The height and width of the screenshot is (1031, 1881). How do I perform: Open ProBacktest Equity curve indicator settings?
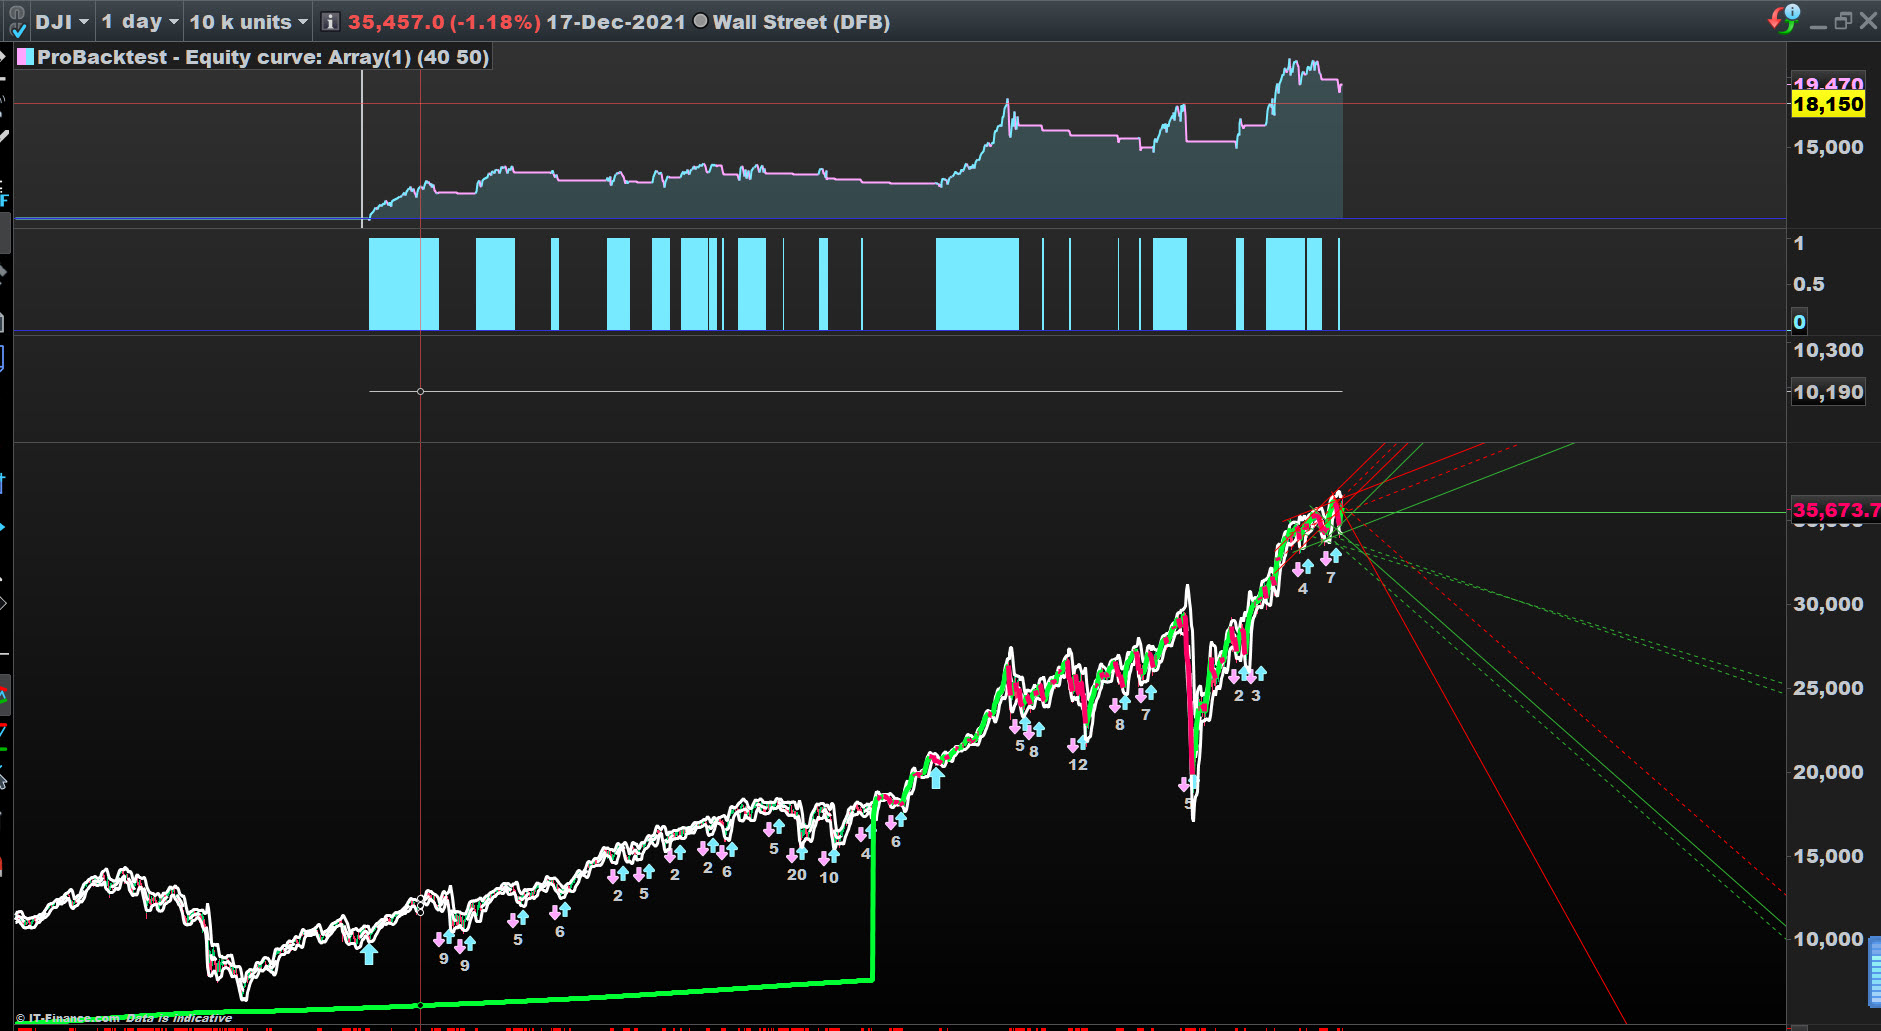pos(263,57)
